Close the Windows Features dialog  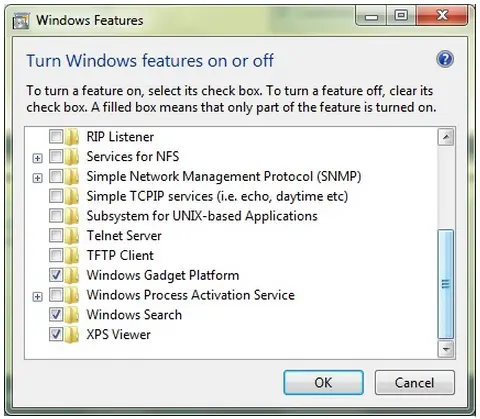coord(442,15)
